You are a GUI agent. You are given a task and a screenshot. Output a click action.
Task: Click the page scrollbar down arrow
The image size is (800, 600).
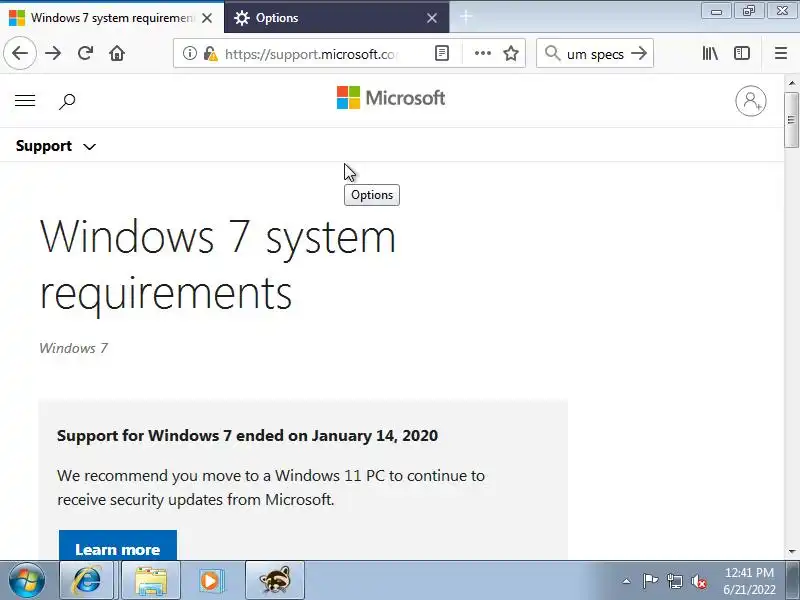[x=792, y=552]
